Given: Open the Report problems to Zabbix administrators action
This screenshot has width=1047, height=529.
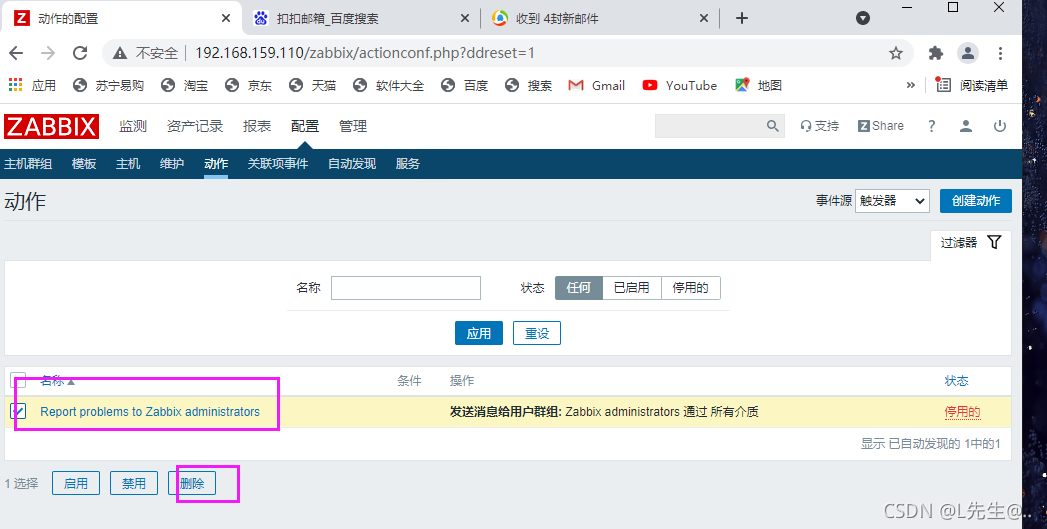Looking at the screenshot, I should pyautogui.click(x=150, y=411).
